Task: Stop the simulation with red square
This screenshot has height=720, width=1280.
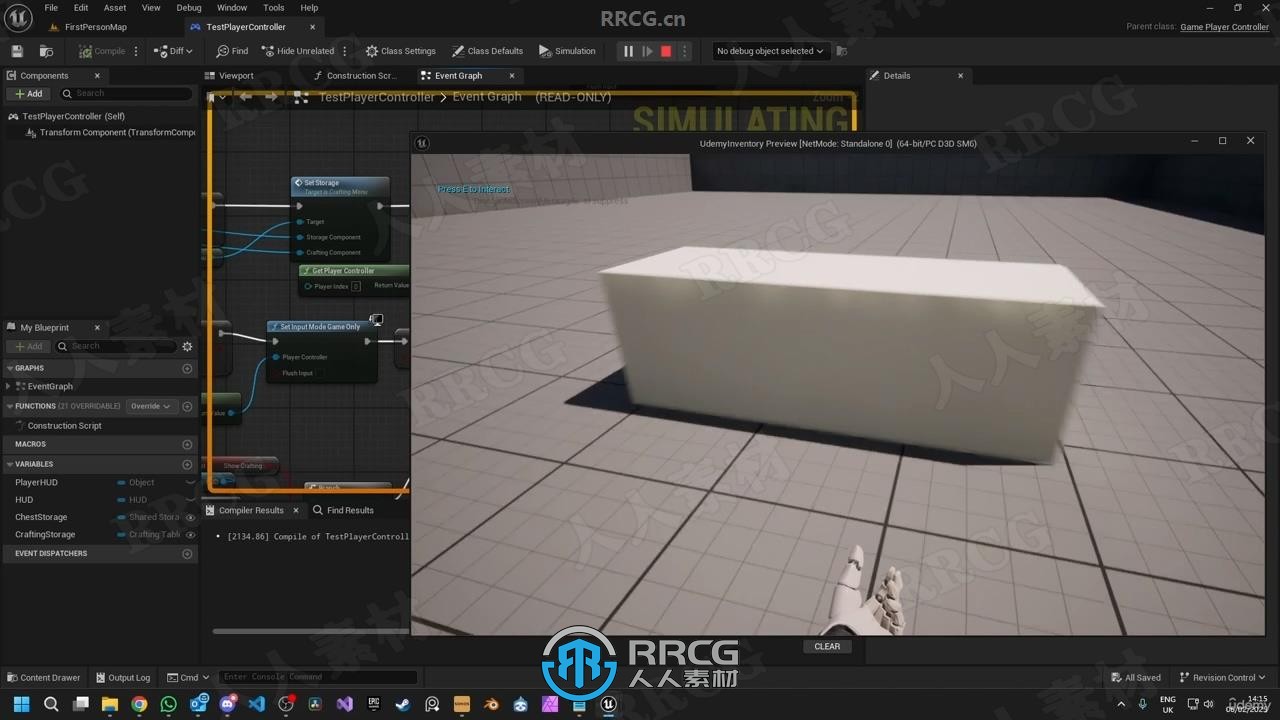Action: pyautogui.click(x=666, y=51)
